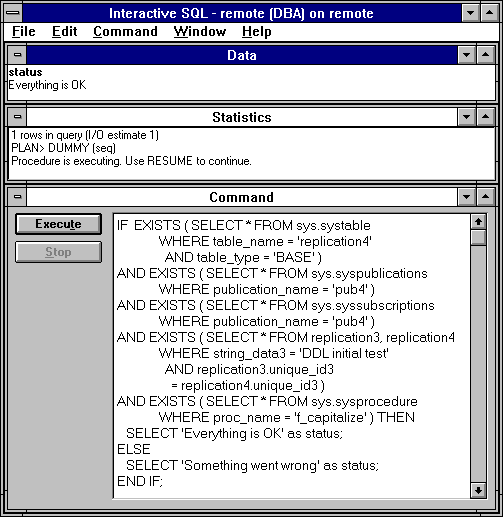Screen dimensions: 503x517
Task: Open the Command menu in menu bar
Action: click(125, 32)
